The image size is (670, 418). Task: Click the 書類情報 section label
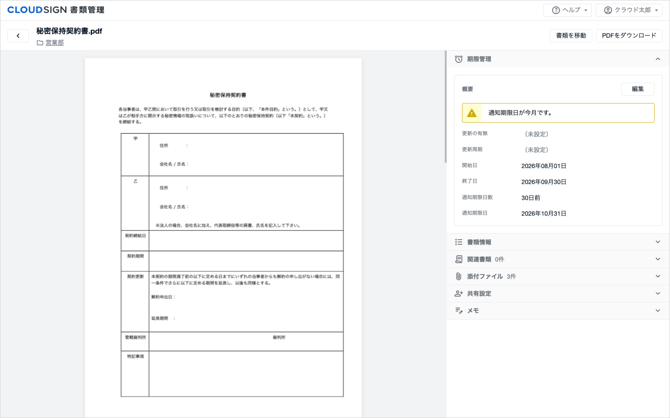click(479, 242)
